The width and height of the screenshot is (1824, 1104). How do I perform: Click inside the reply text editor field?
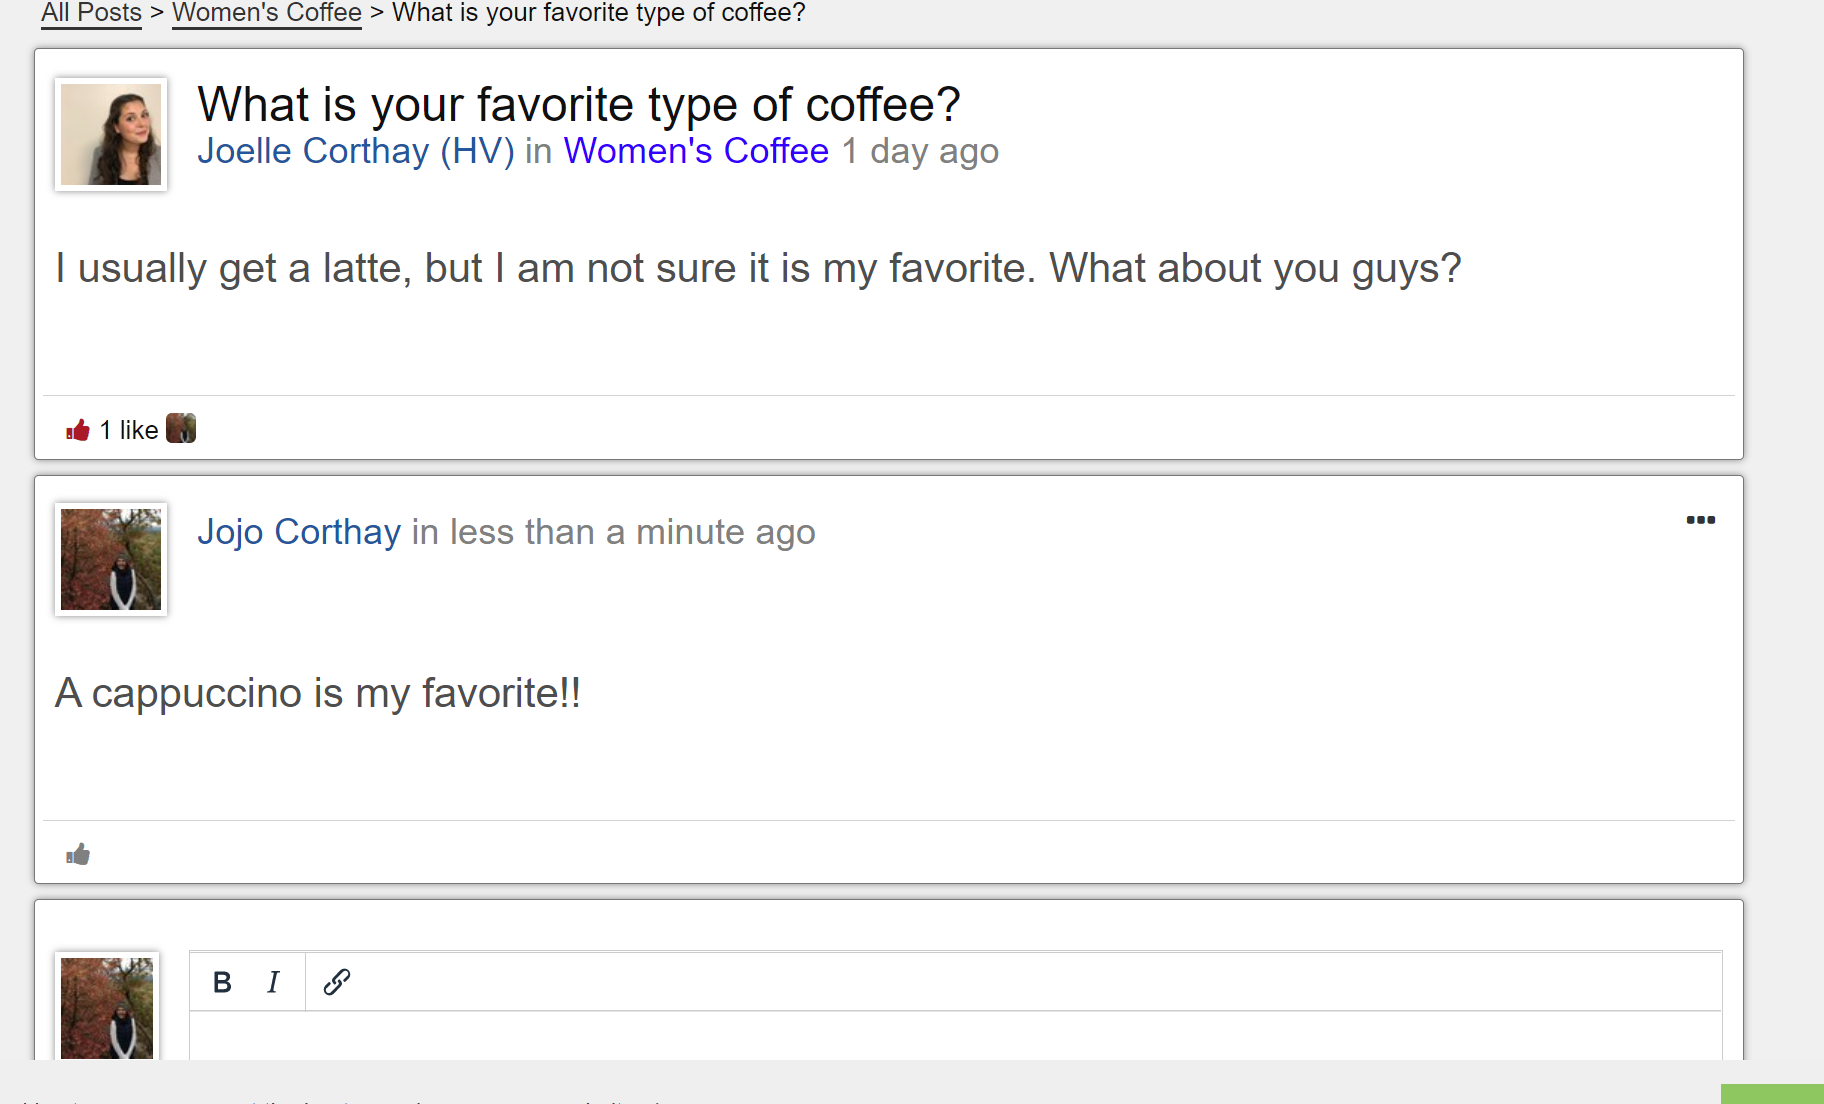point(955,1036)
